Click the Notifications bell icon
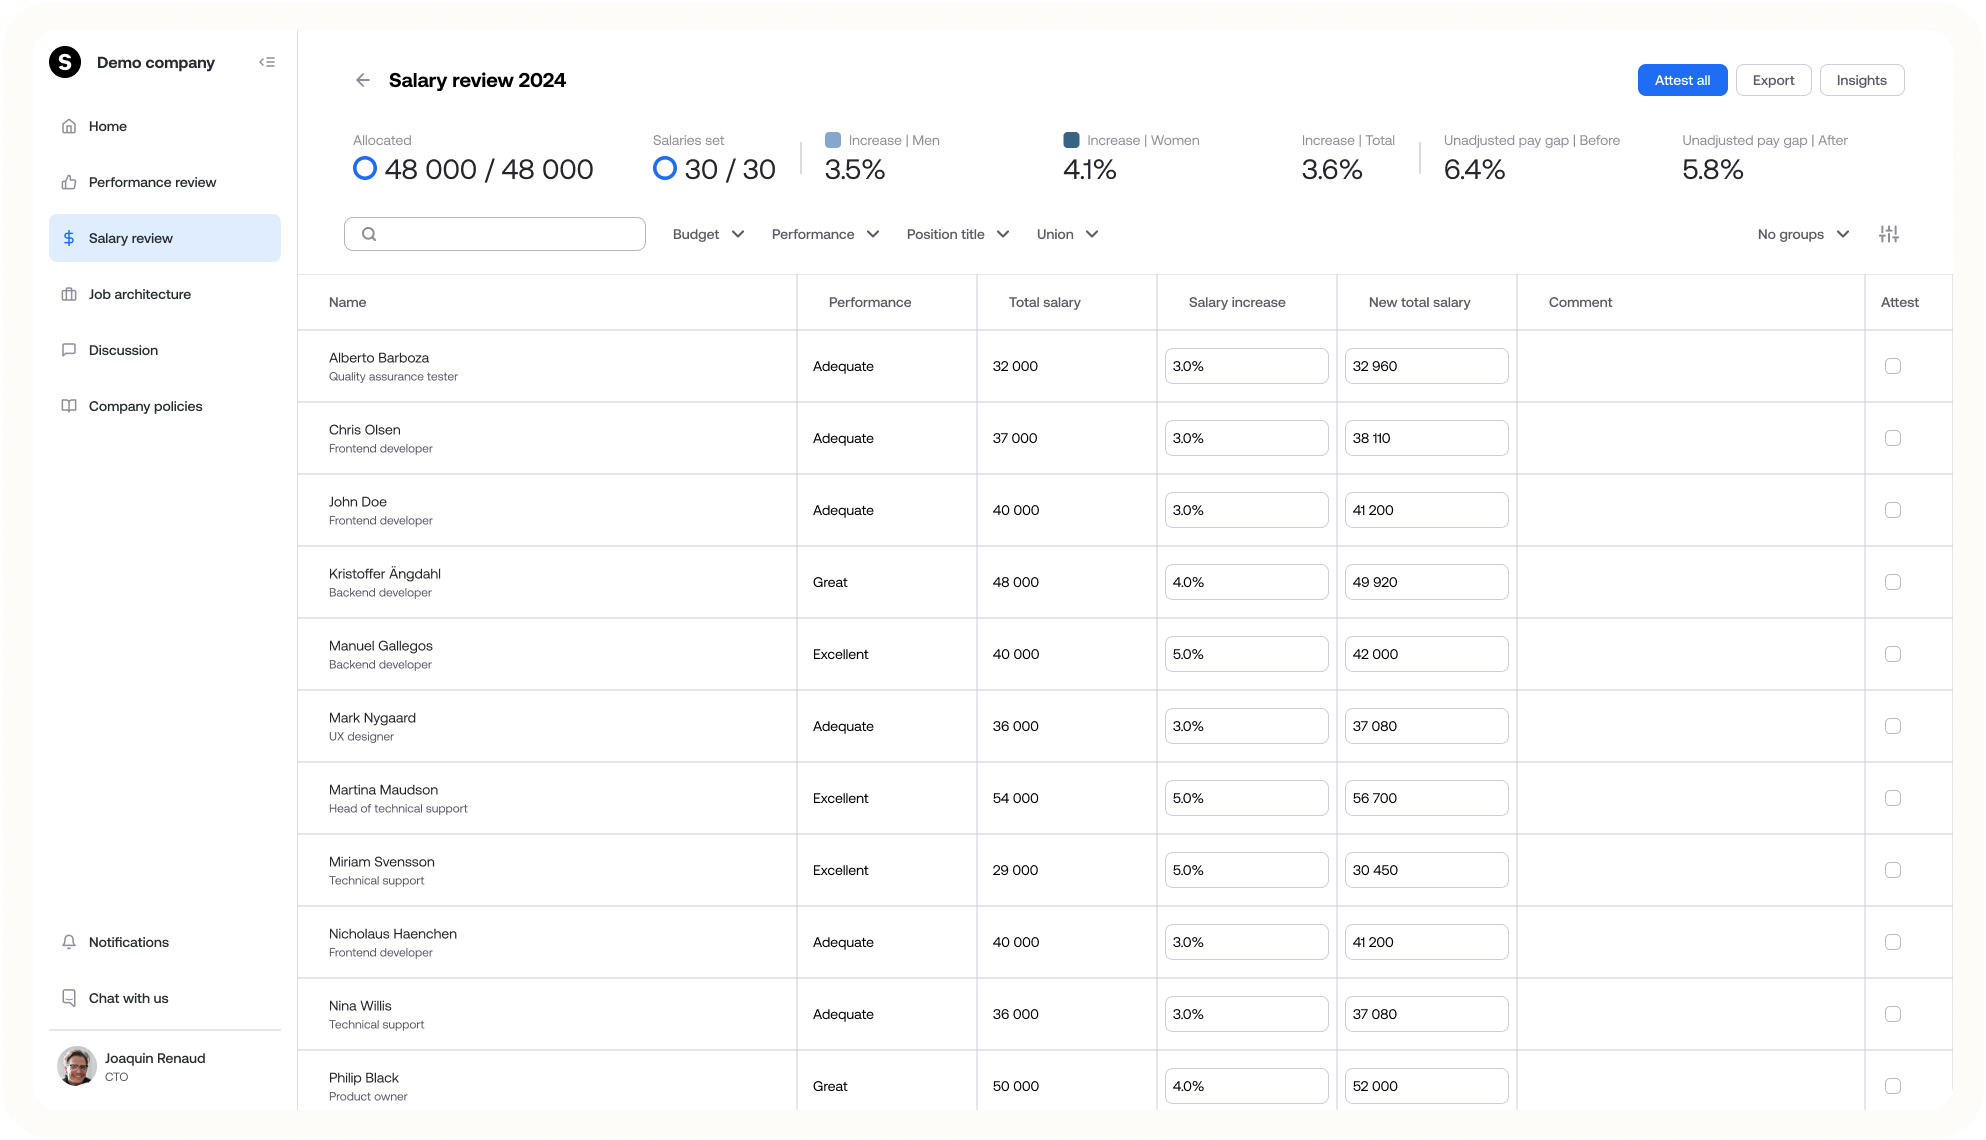The height and width of the screenshot is (1140, 1986). click(69, 942)
